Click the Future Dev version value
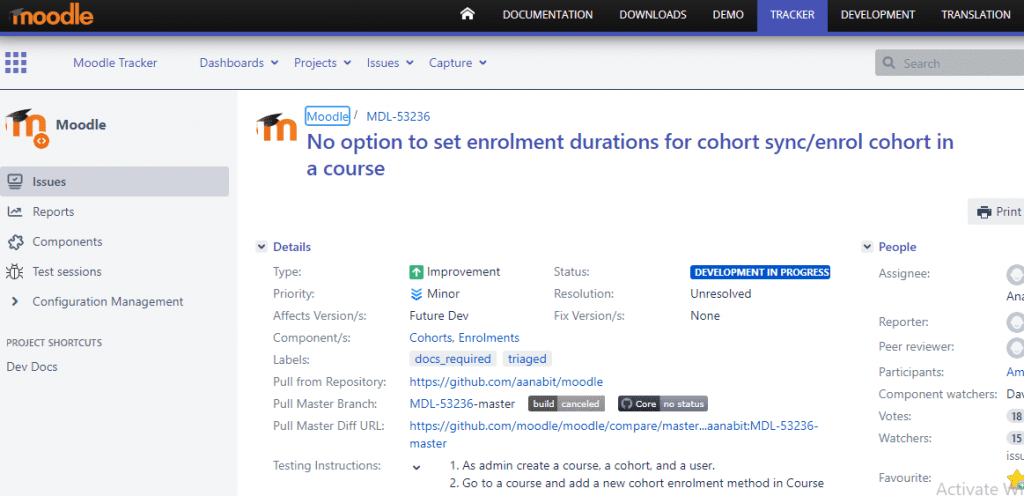Screen dimensions: 1024x496 pos(439,316)
